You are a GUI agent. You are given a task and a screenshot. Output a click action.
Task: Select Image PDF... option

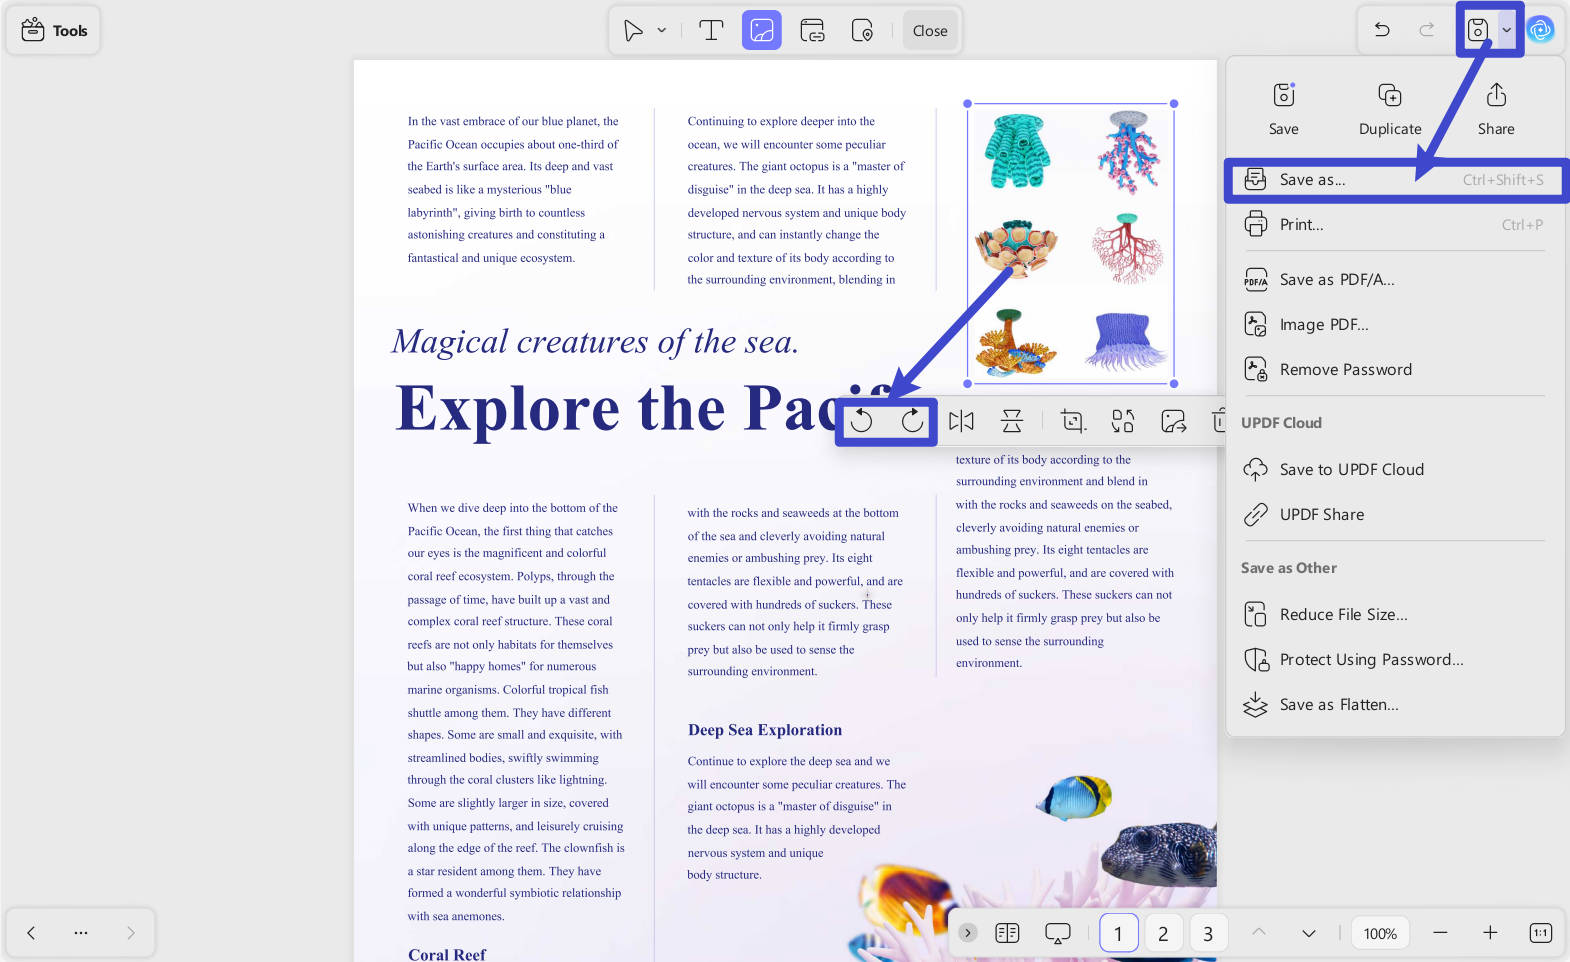1396,325
